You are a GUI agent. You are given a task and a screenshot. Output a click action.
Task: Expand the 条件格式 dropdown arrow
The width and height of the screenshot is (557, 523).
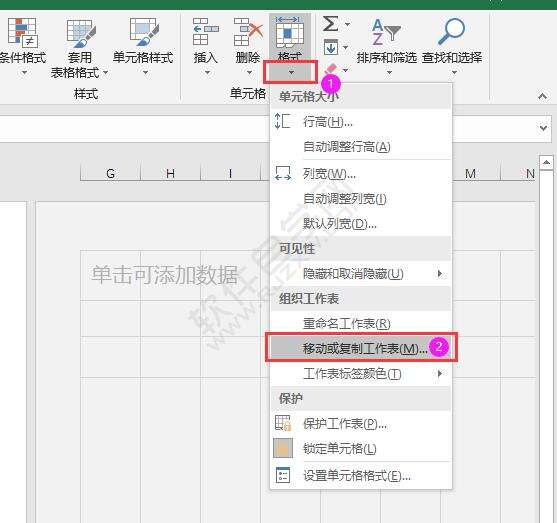24,73
